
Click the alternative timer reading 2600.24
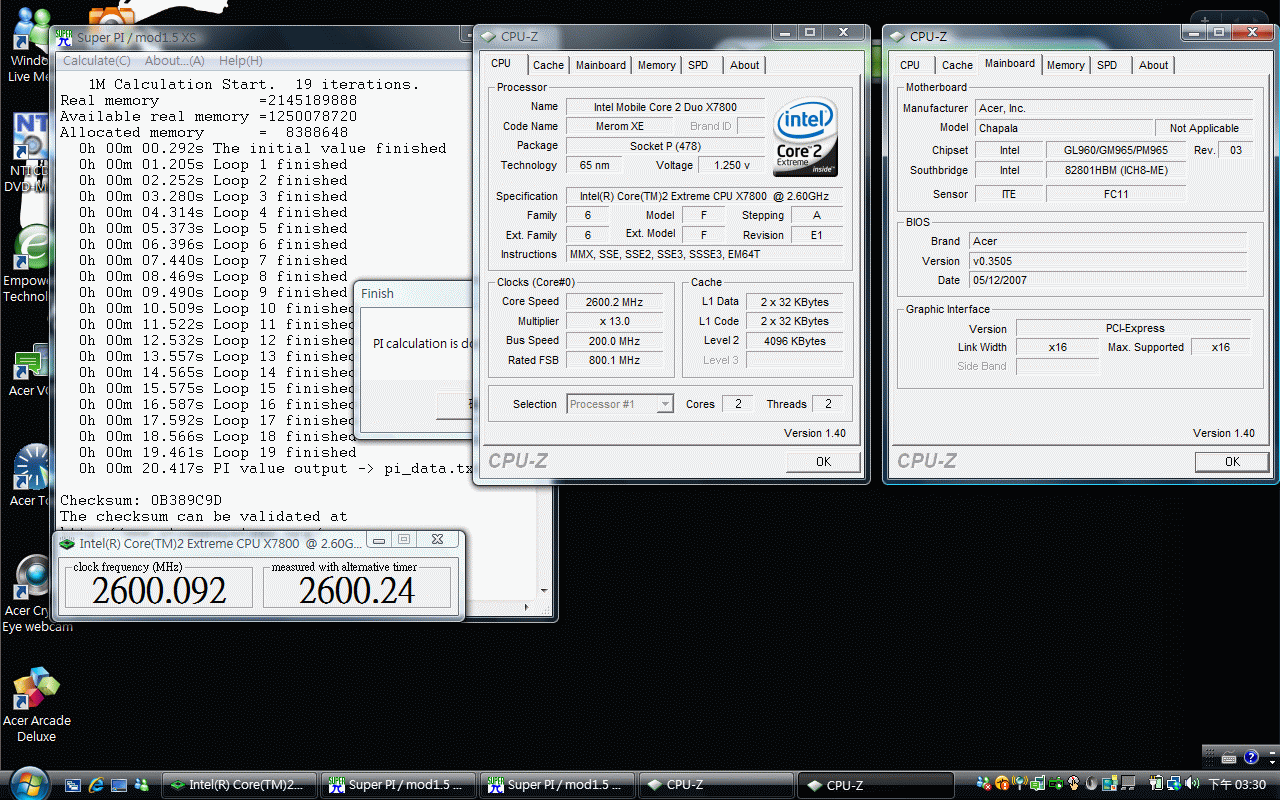357,590
